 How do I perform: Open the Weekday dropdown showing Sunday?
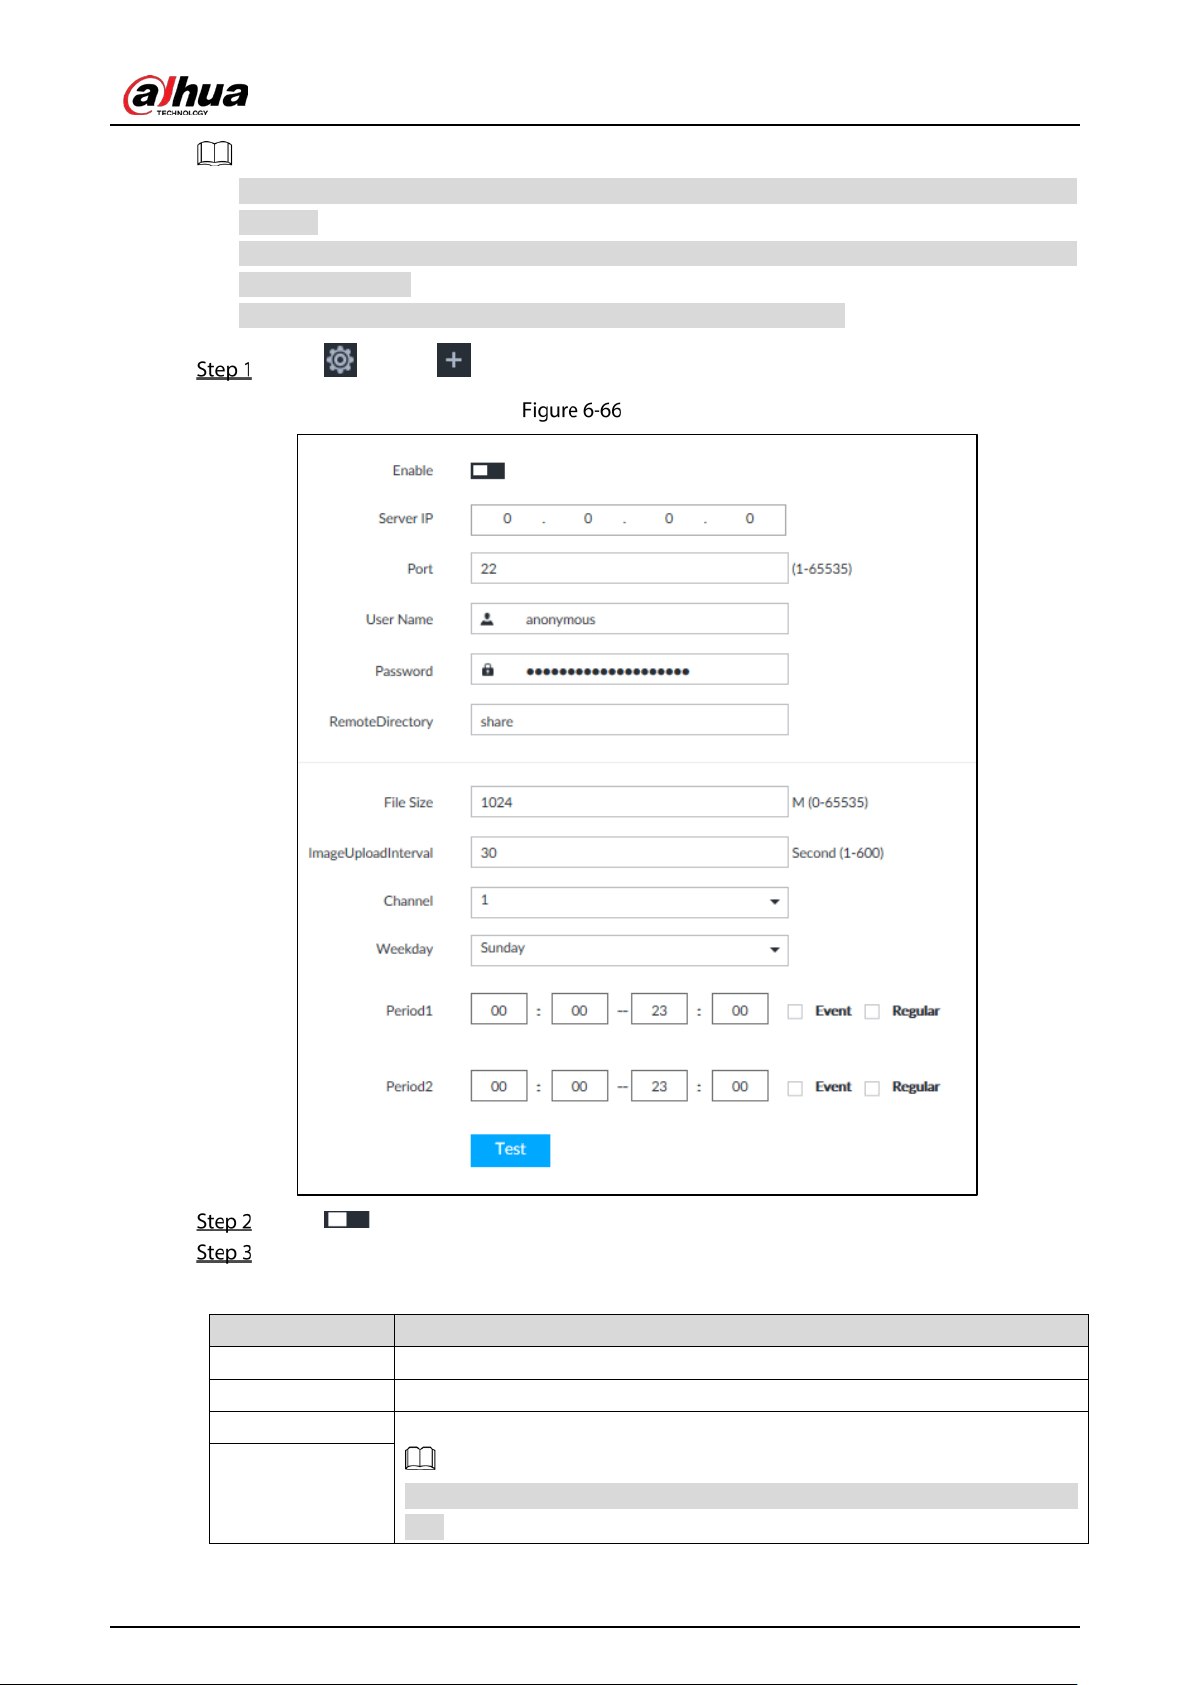point(629,950)
